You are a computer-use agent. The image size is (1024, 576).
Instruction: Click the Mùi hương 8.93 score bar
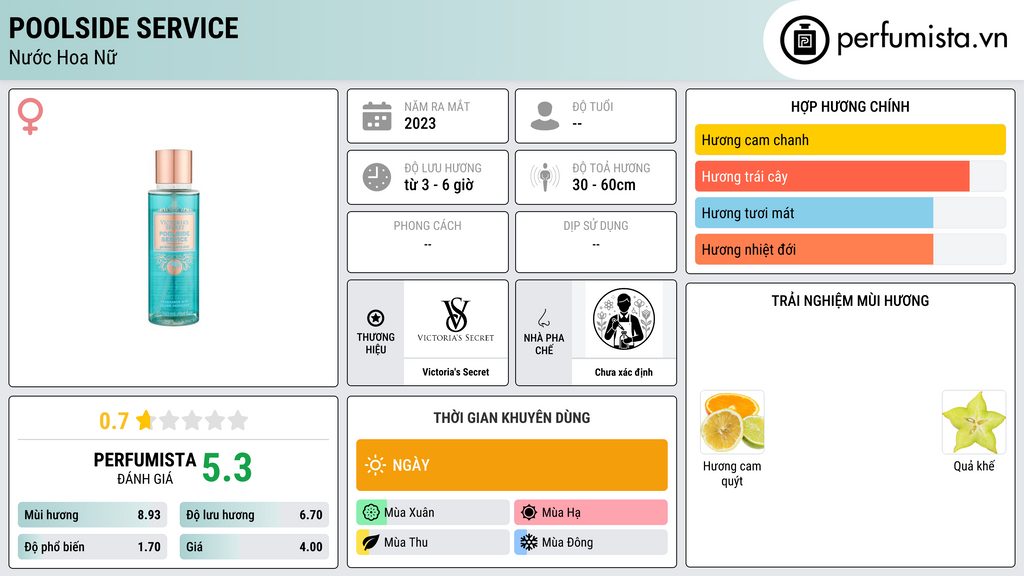tap(93, 515)
